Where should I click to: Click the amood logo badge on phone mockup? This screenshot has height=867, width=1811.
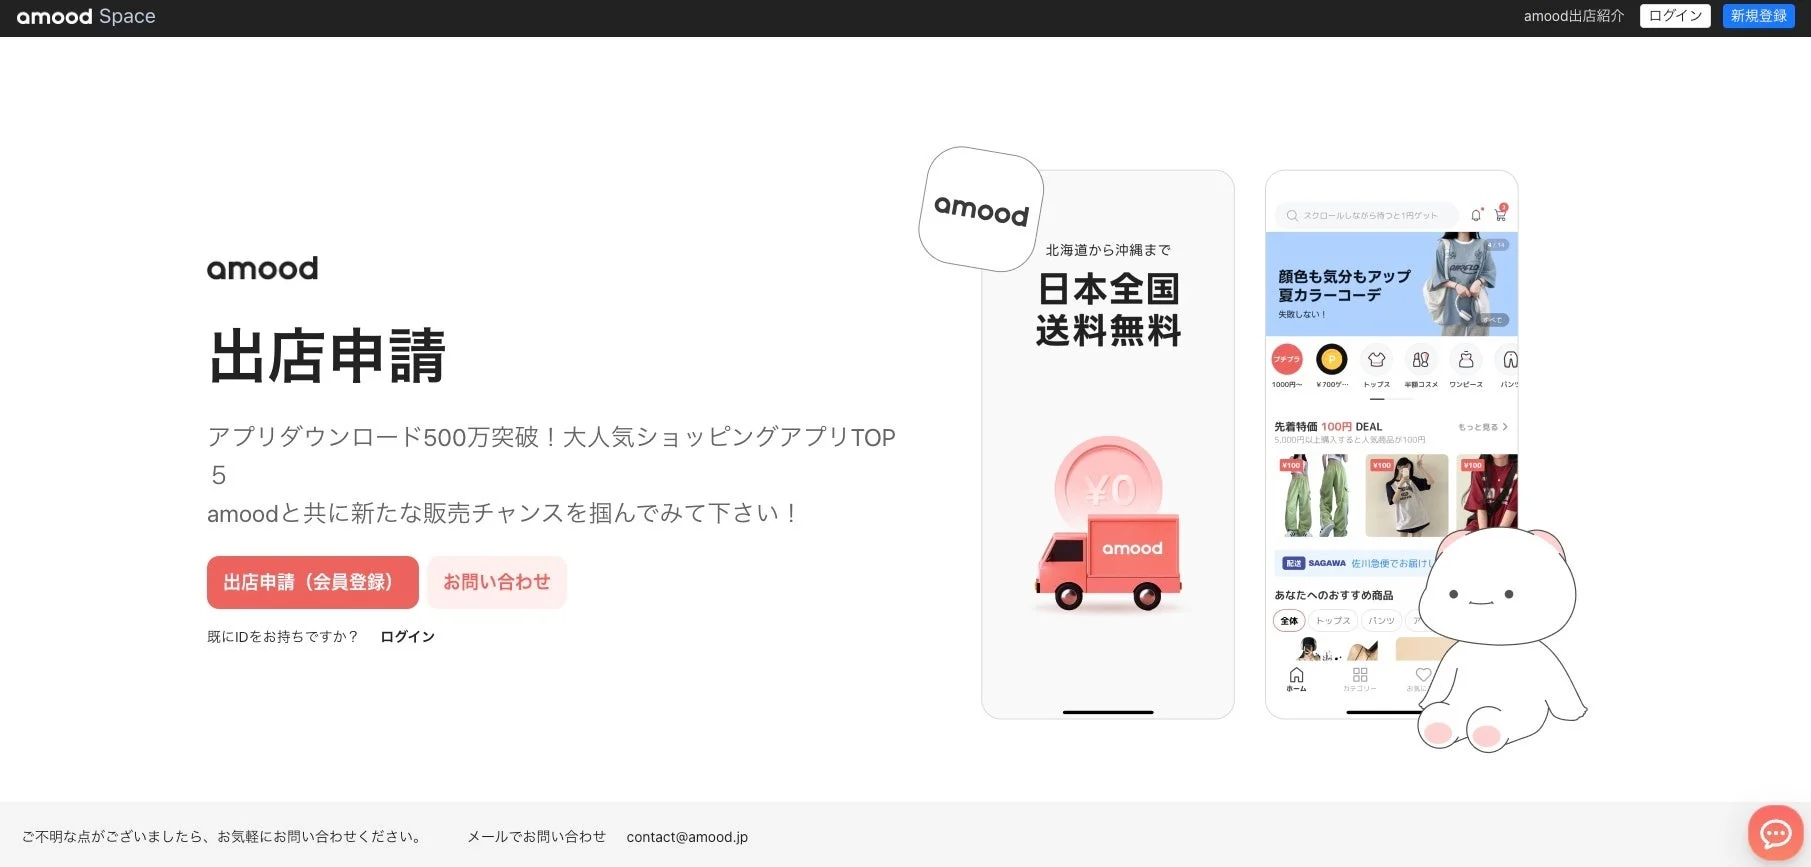981,209
